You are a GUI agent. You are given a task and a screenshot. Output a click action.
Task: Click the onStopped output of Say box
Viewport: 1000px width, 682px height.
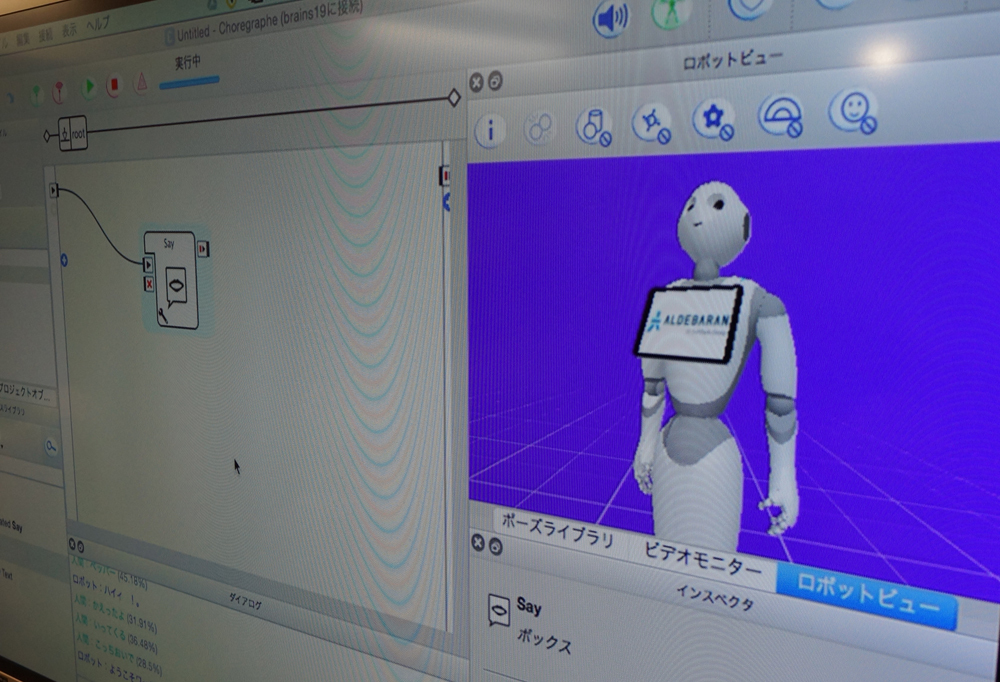(x=203, y=248)
